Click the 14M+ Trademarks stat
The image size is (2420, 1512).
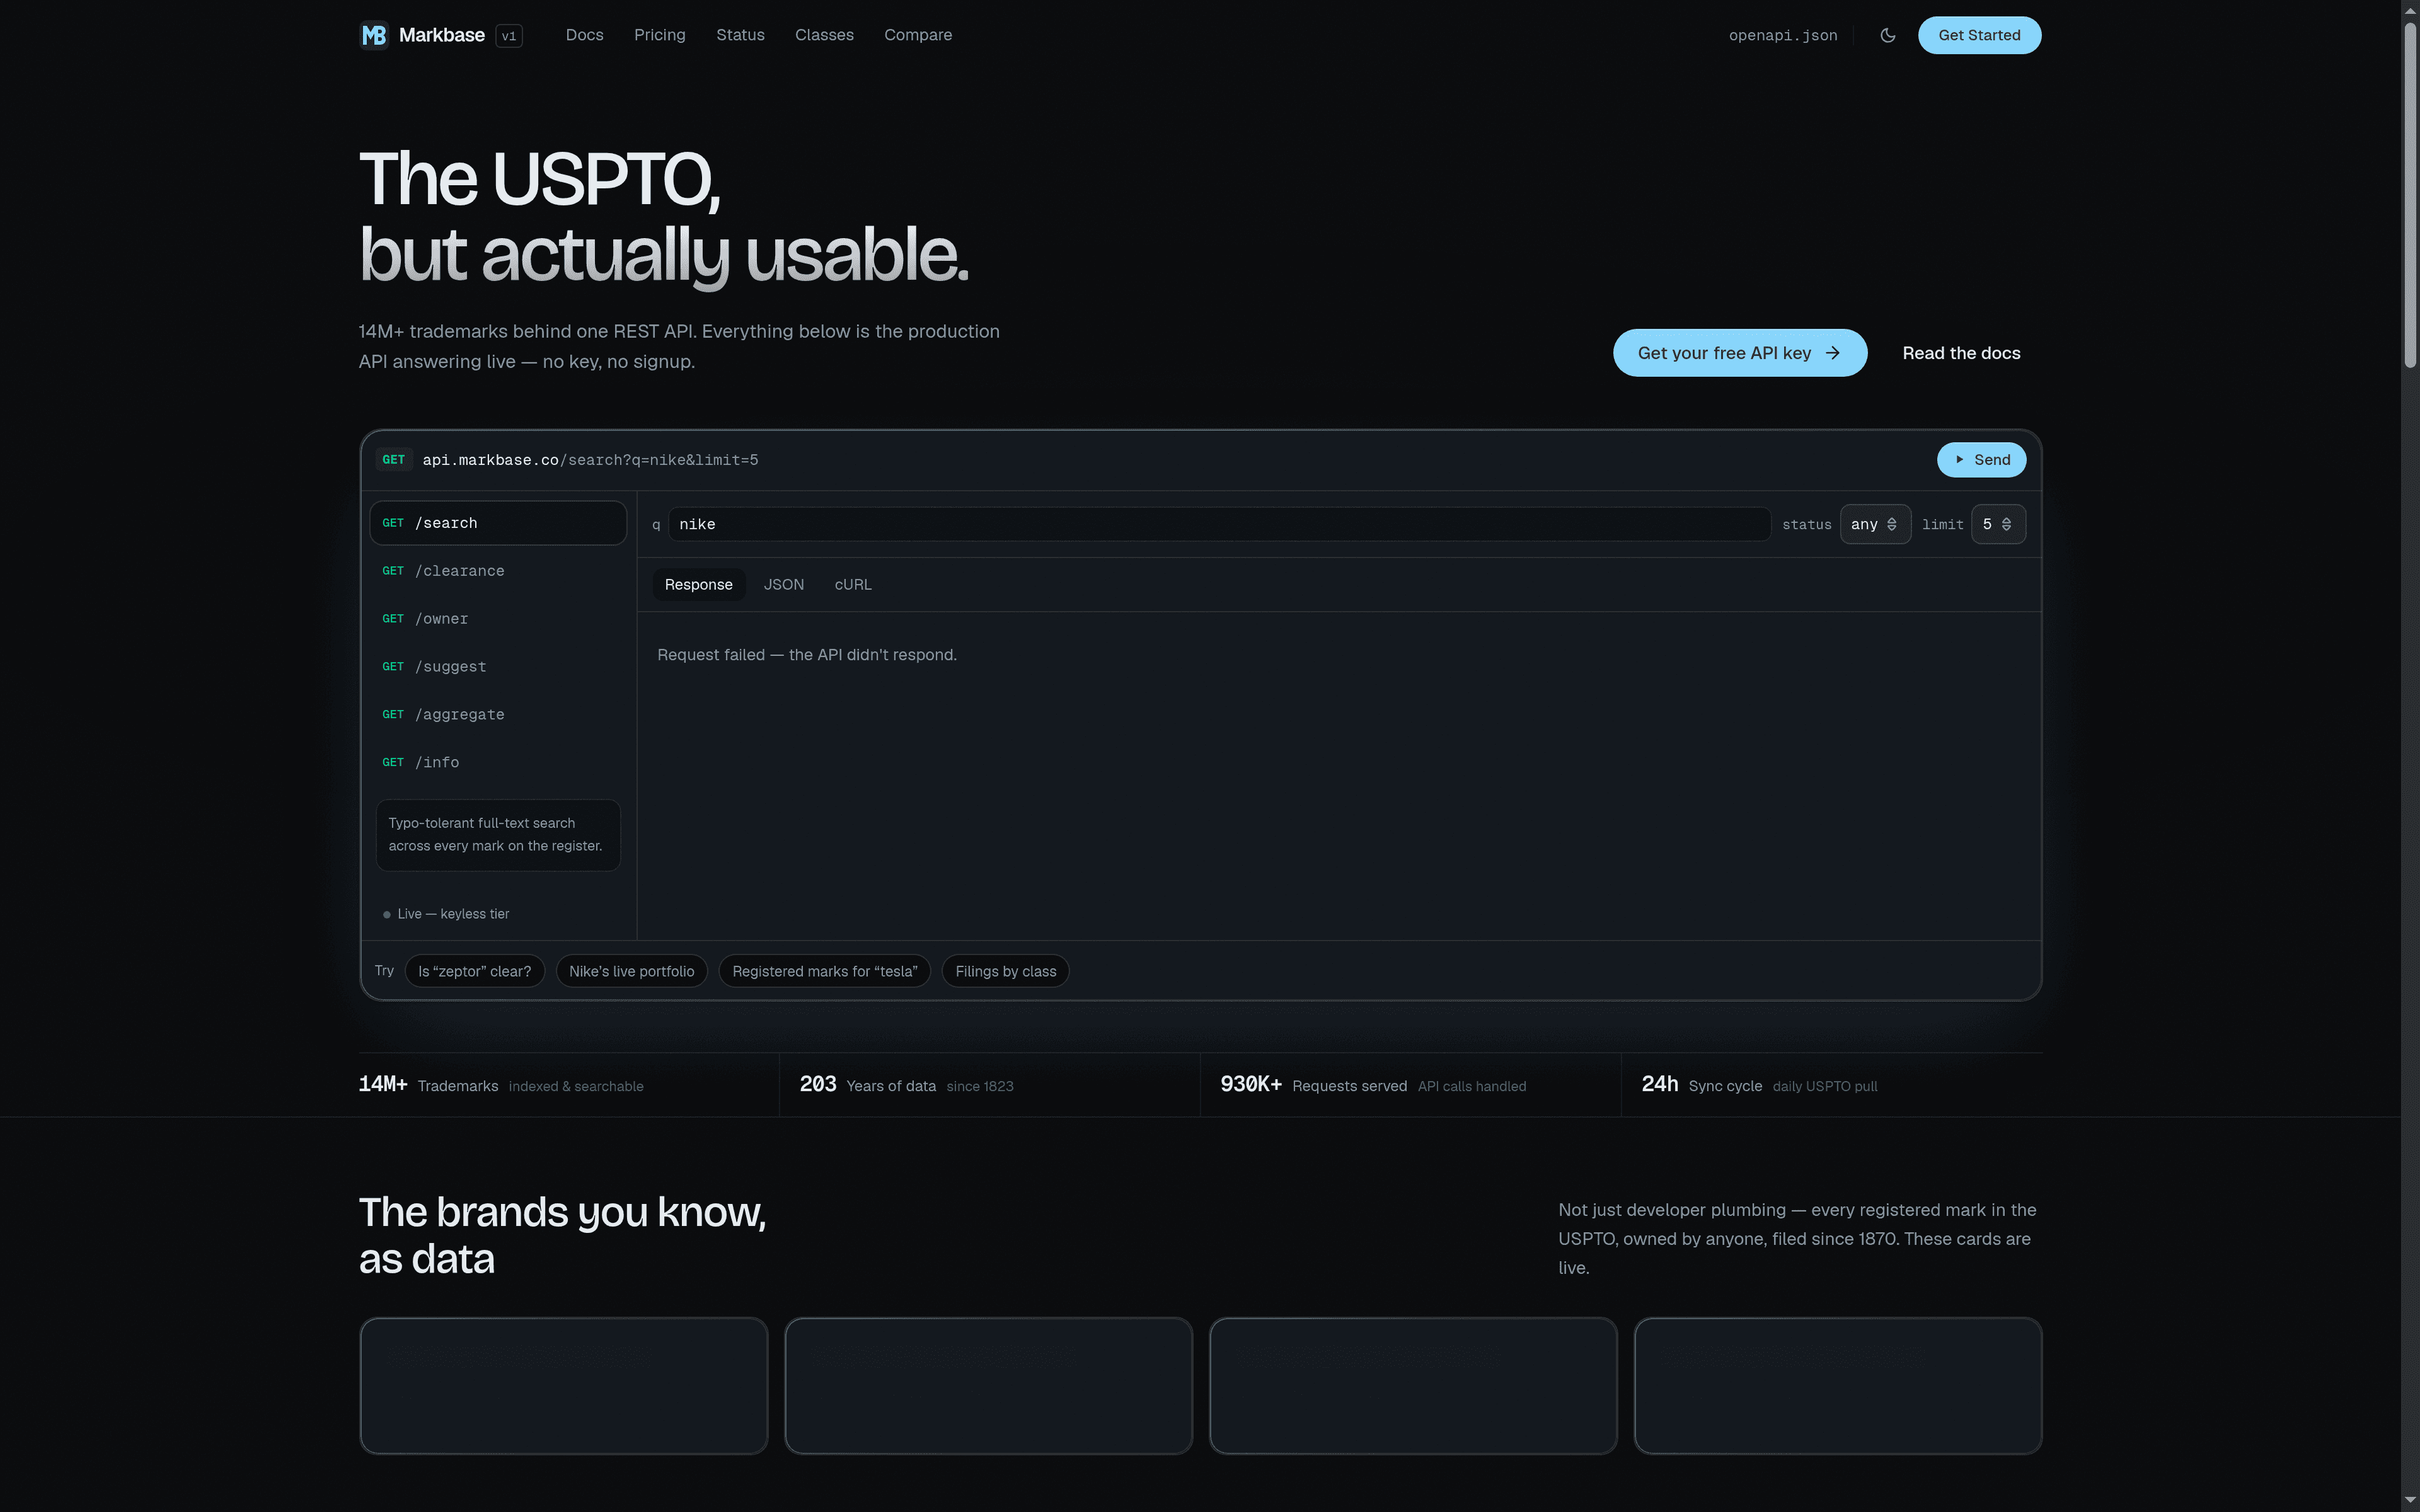[501, 1085]
